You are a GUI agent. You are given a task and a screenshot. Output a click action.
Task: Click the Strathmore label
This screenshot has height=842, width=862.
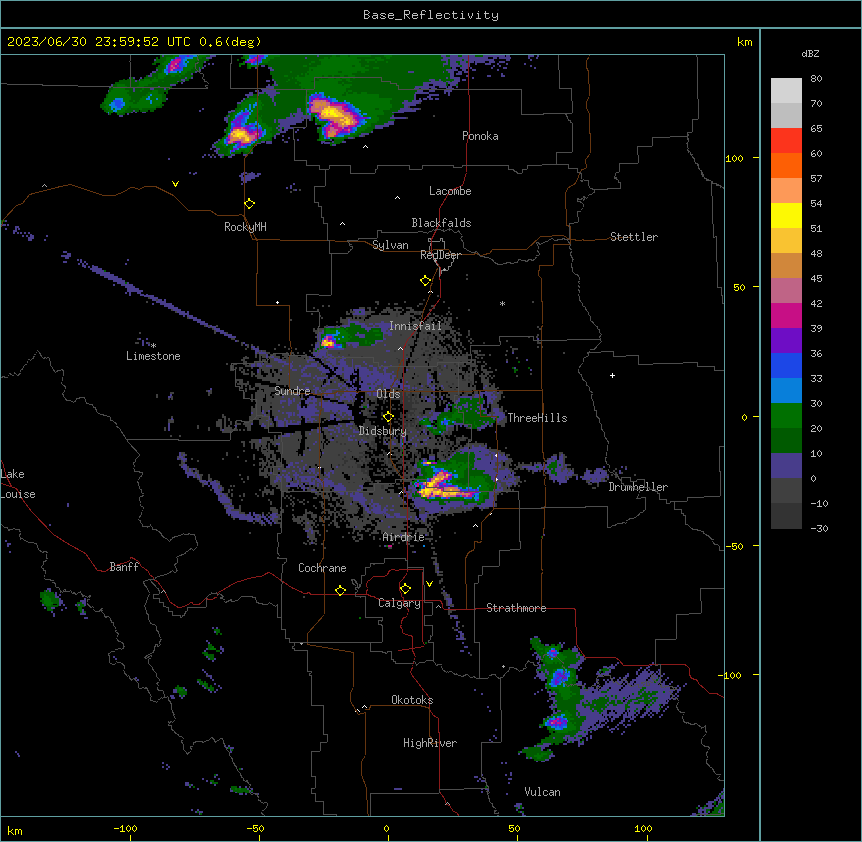coord(516,608)
